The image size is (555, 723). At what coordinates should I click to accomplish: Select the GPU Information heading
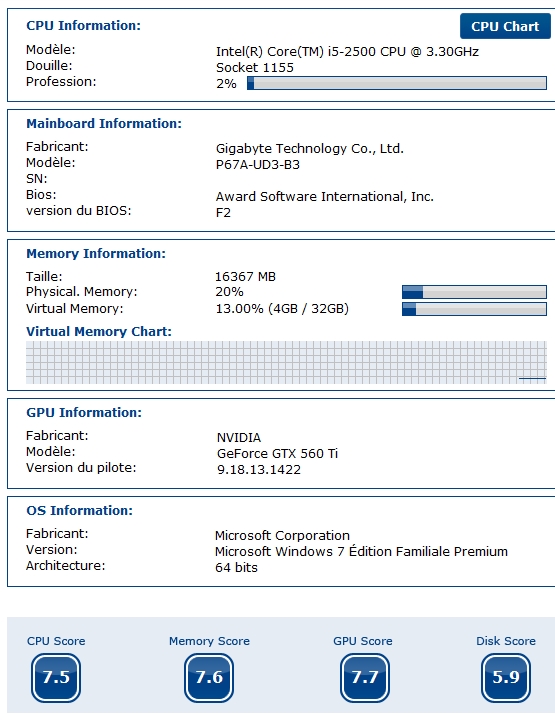pyautogui.click(x=84, y=413)
